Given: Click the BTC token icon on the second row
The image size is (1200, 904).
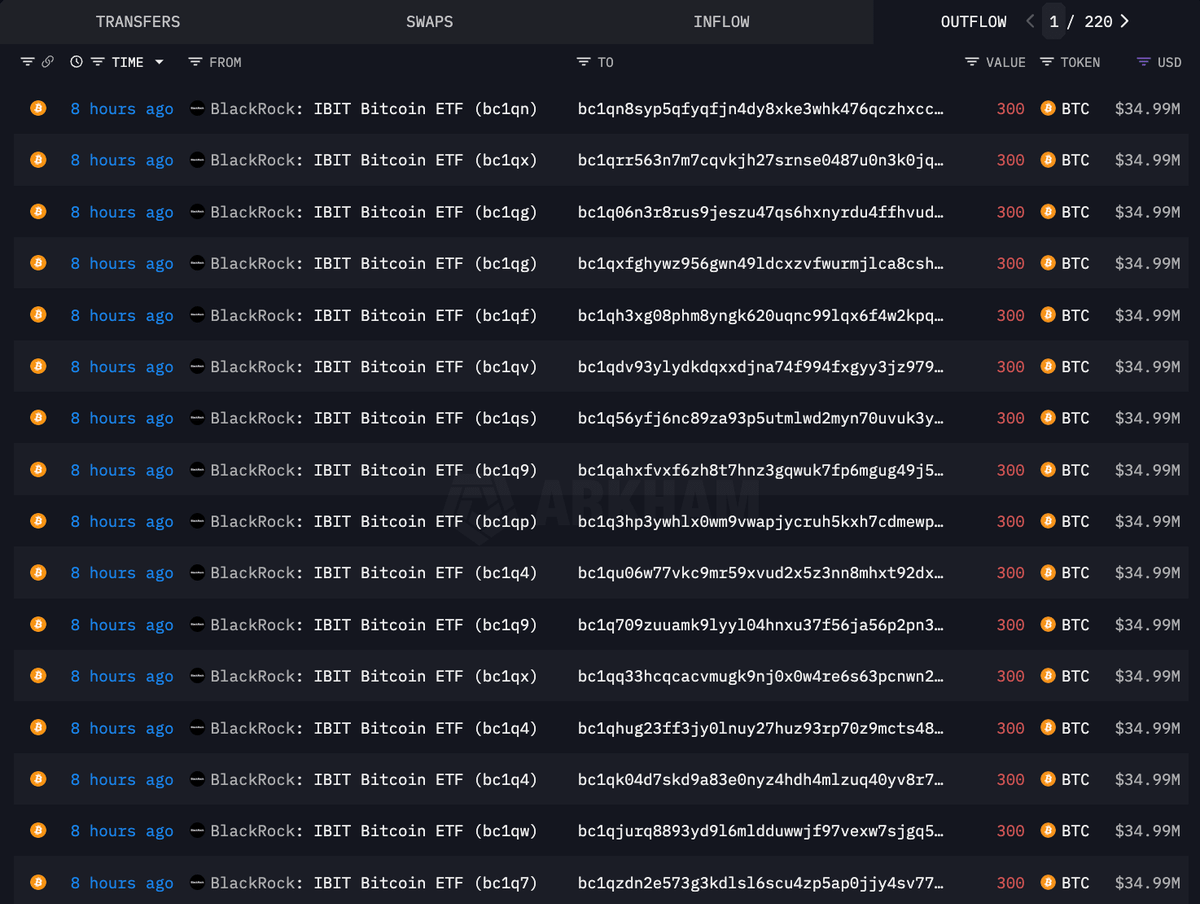Looking at the screenshot, I should click(x=1047, y=160).
